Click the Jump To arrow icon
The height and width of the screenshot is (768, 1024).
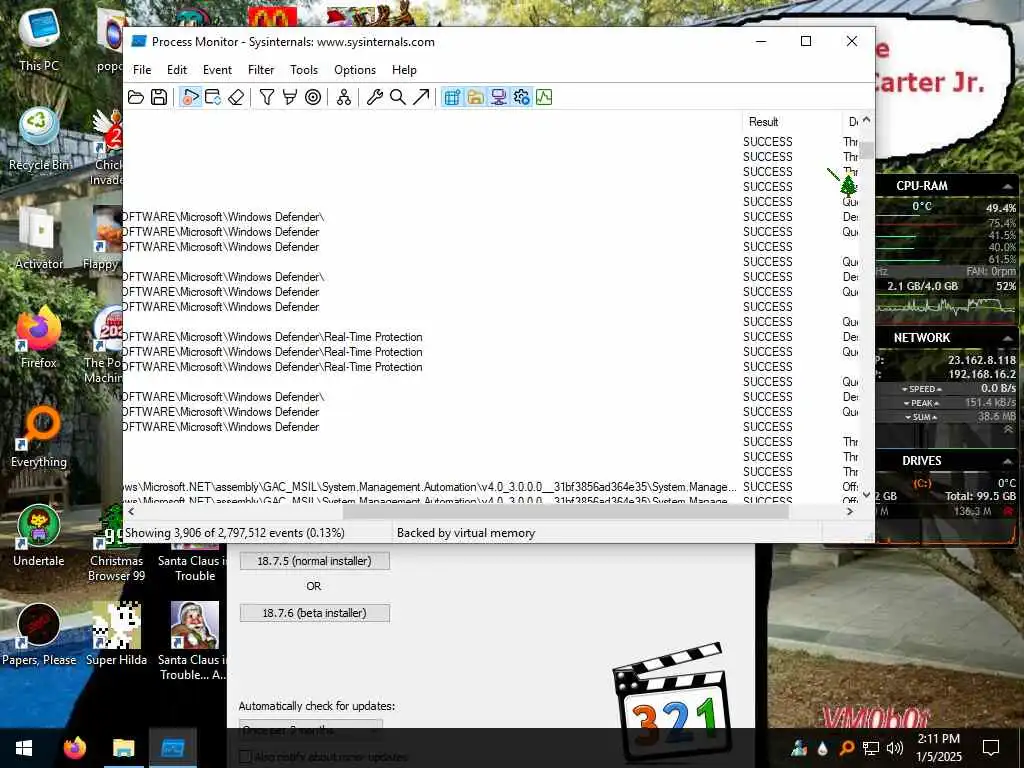(x=421, y=97)
